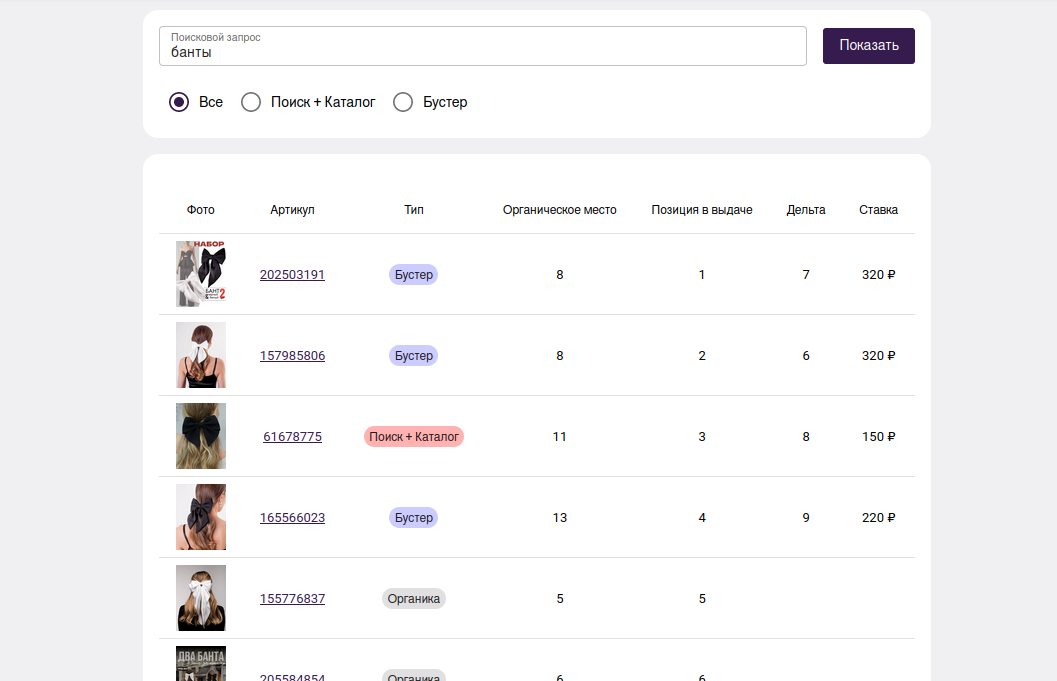
Task: Open article link 61678775
Action: point(292,437)
